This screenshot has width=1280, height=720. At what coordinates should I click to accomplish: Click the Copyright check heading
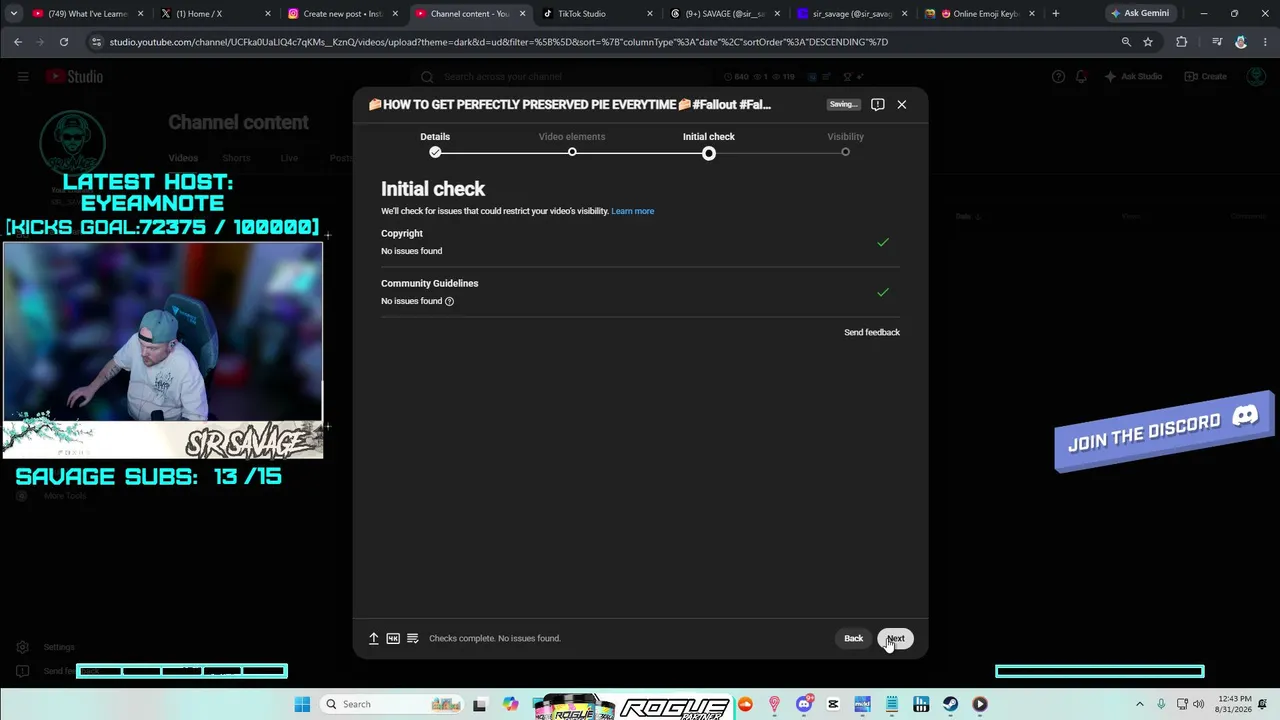point(402,233)
